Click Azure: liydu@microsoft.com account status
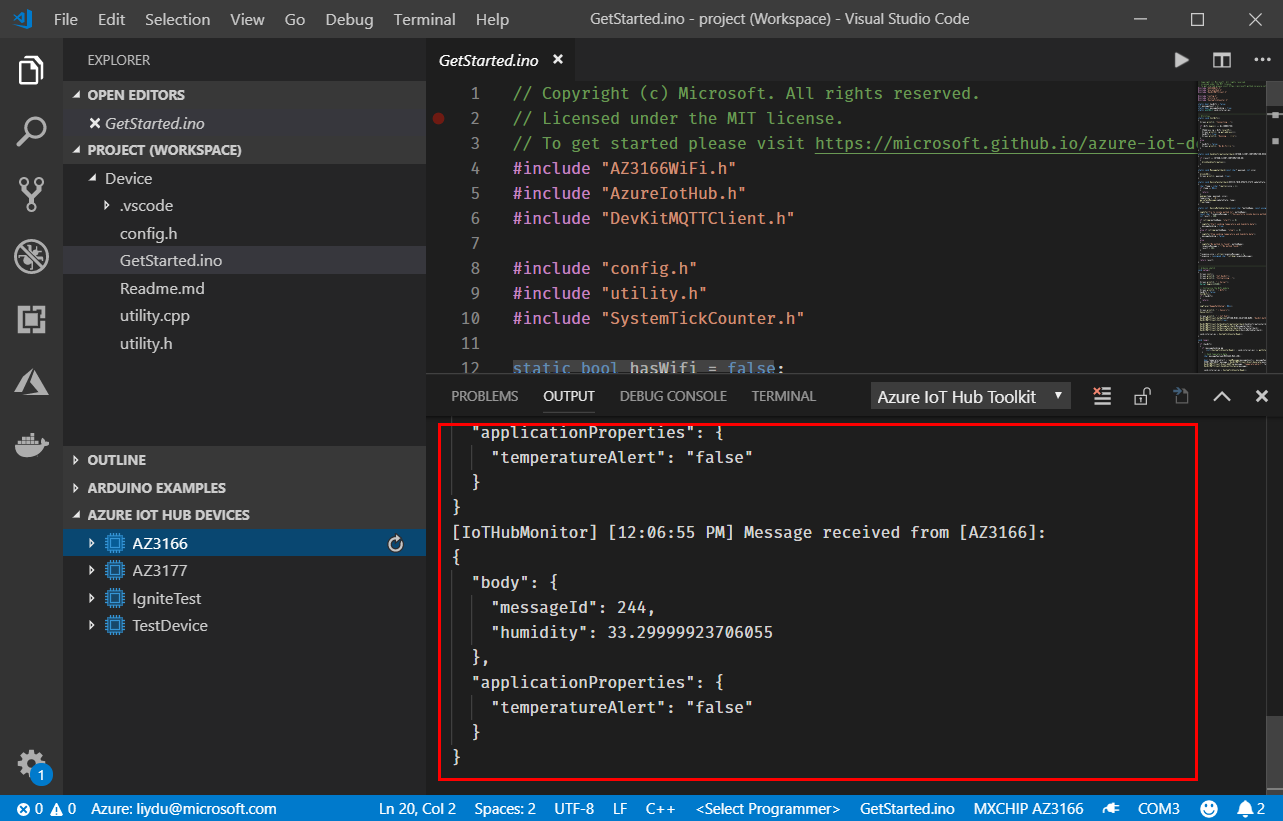The image size is (1283, 821). tap(183, 808)
